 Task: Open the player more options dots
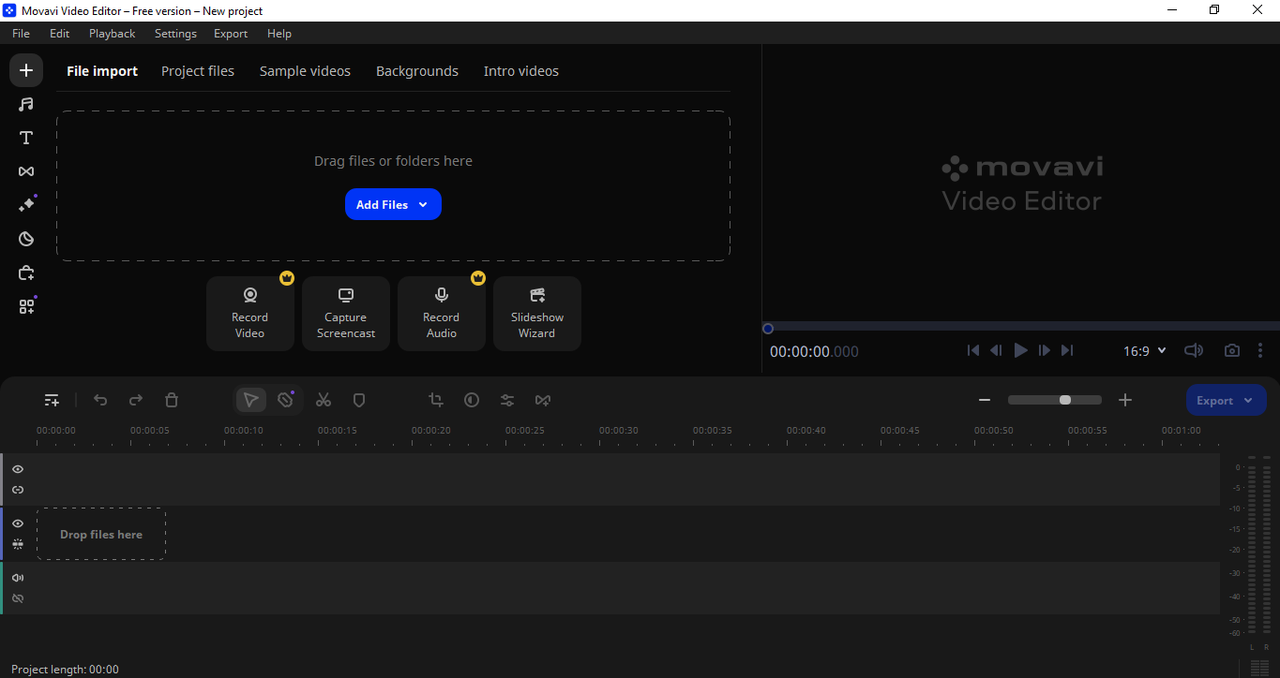tap(1260, 351)
